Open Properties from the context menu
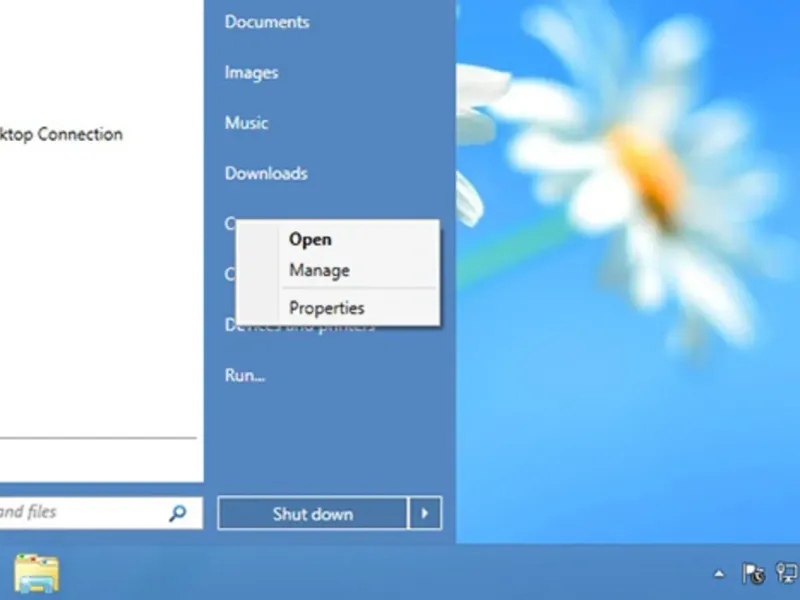Viewport: 800px width, 600px height. pyautogui.click(x=337, y=308)
